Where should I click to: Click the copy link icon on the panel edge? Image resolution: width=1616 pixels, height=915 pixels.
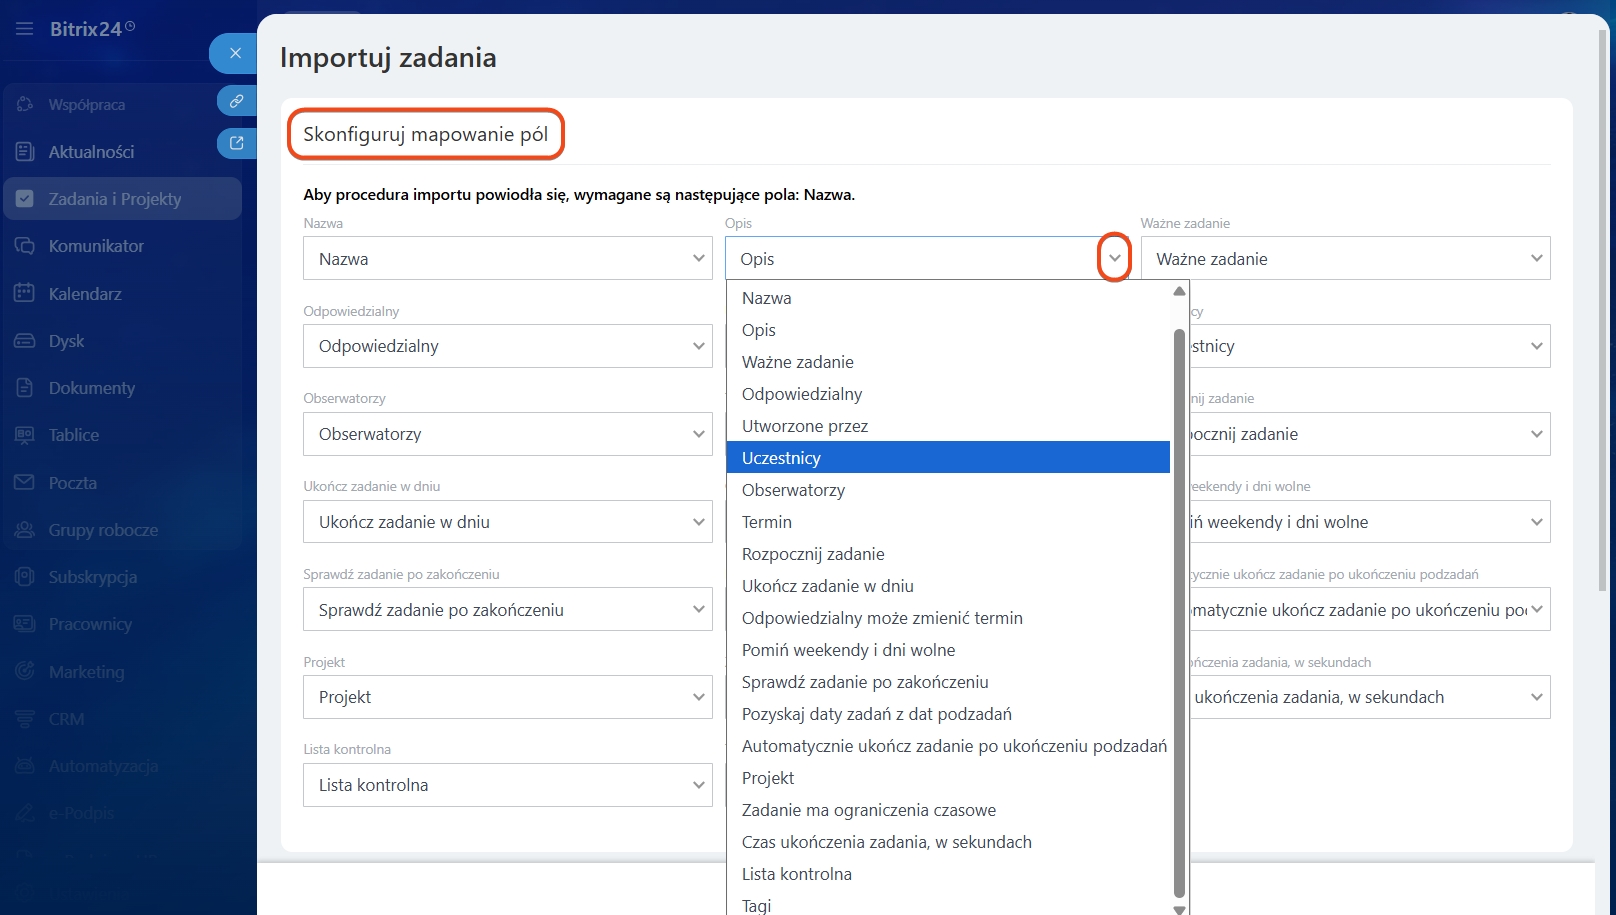click(x=236, y=101)
